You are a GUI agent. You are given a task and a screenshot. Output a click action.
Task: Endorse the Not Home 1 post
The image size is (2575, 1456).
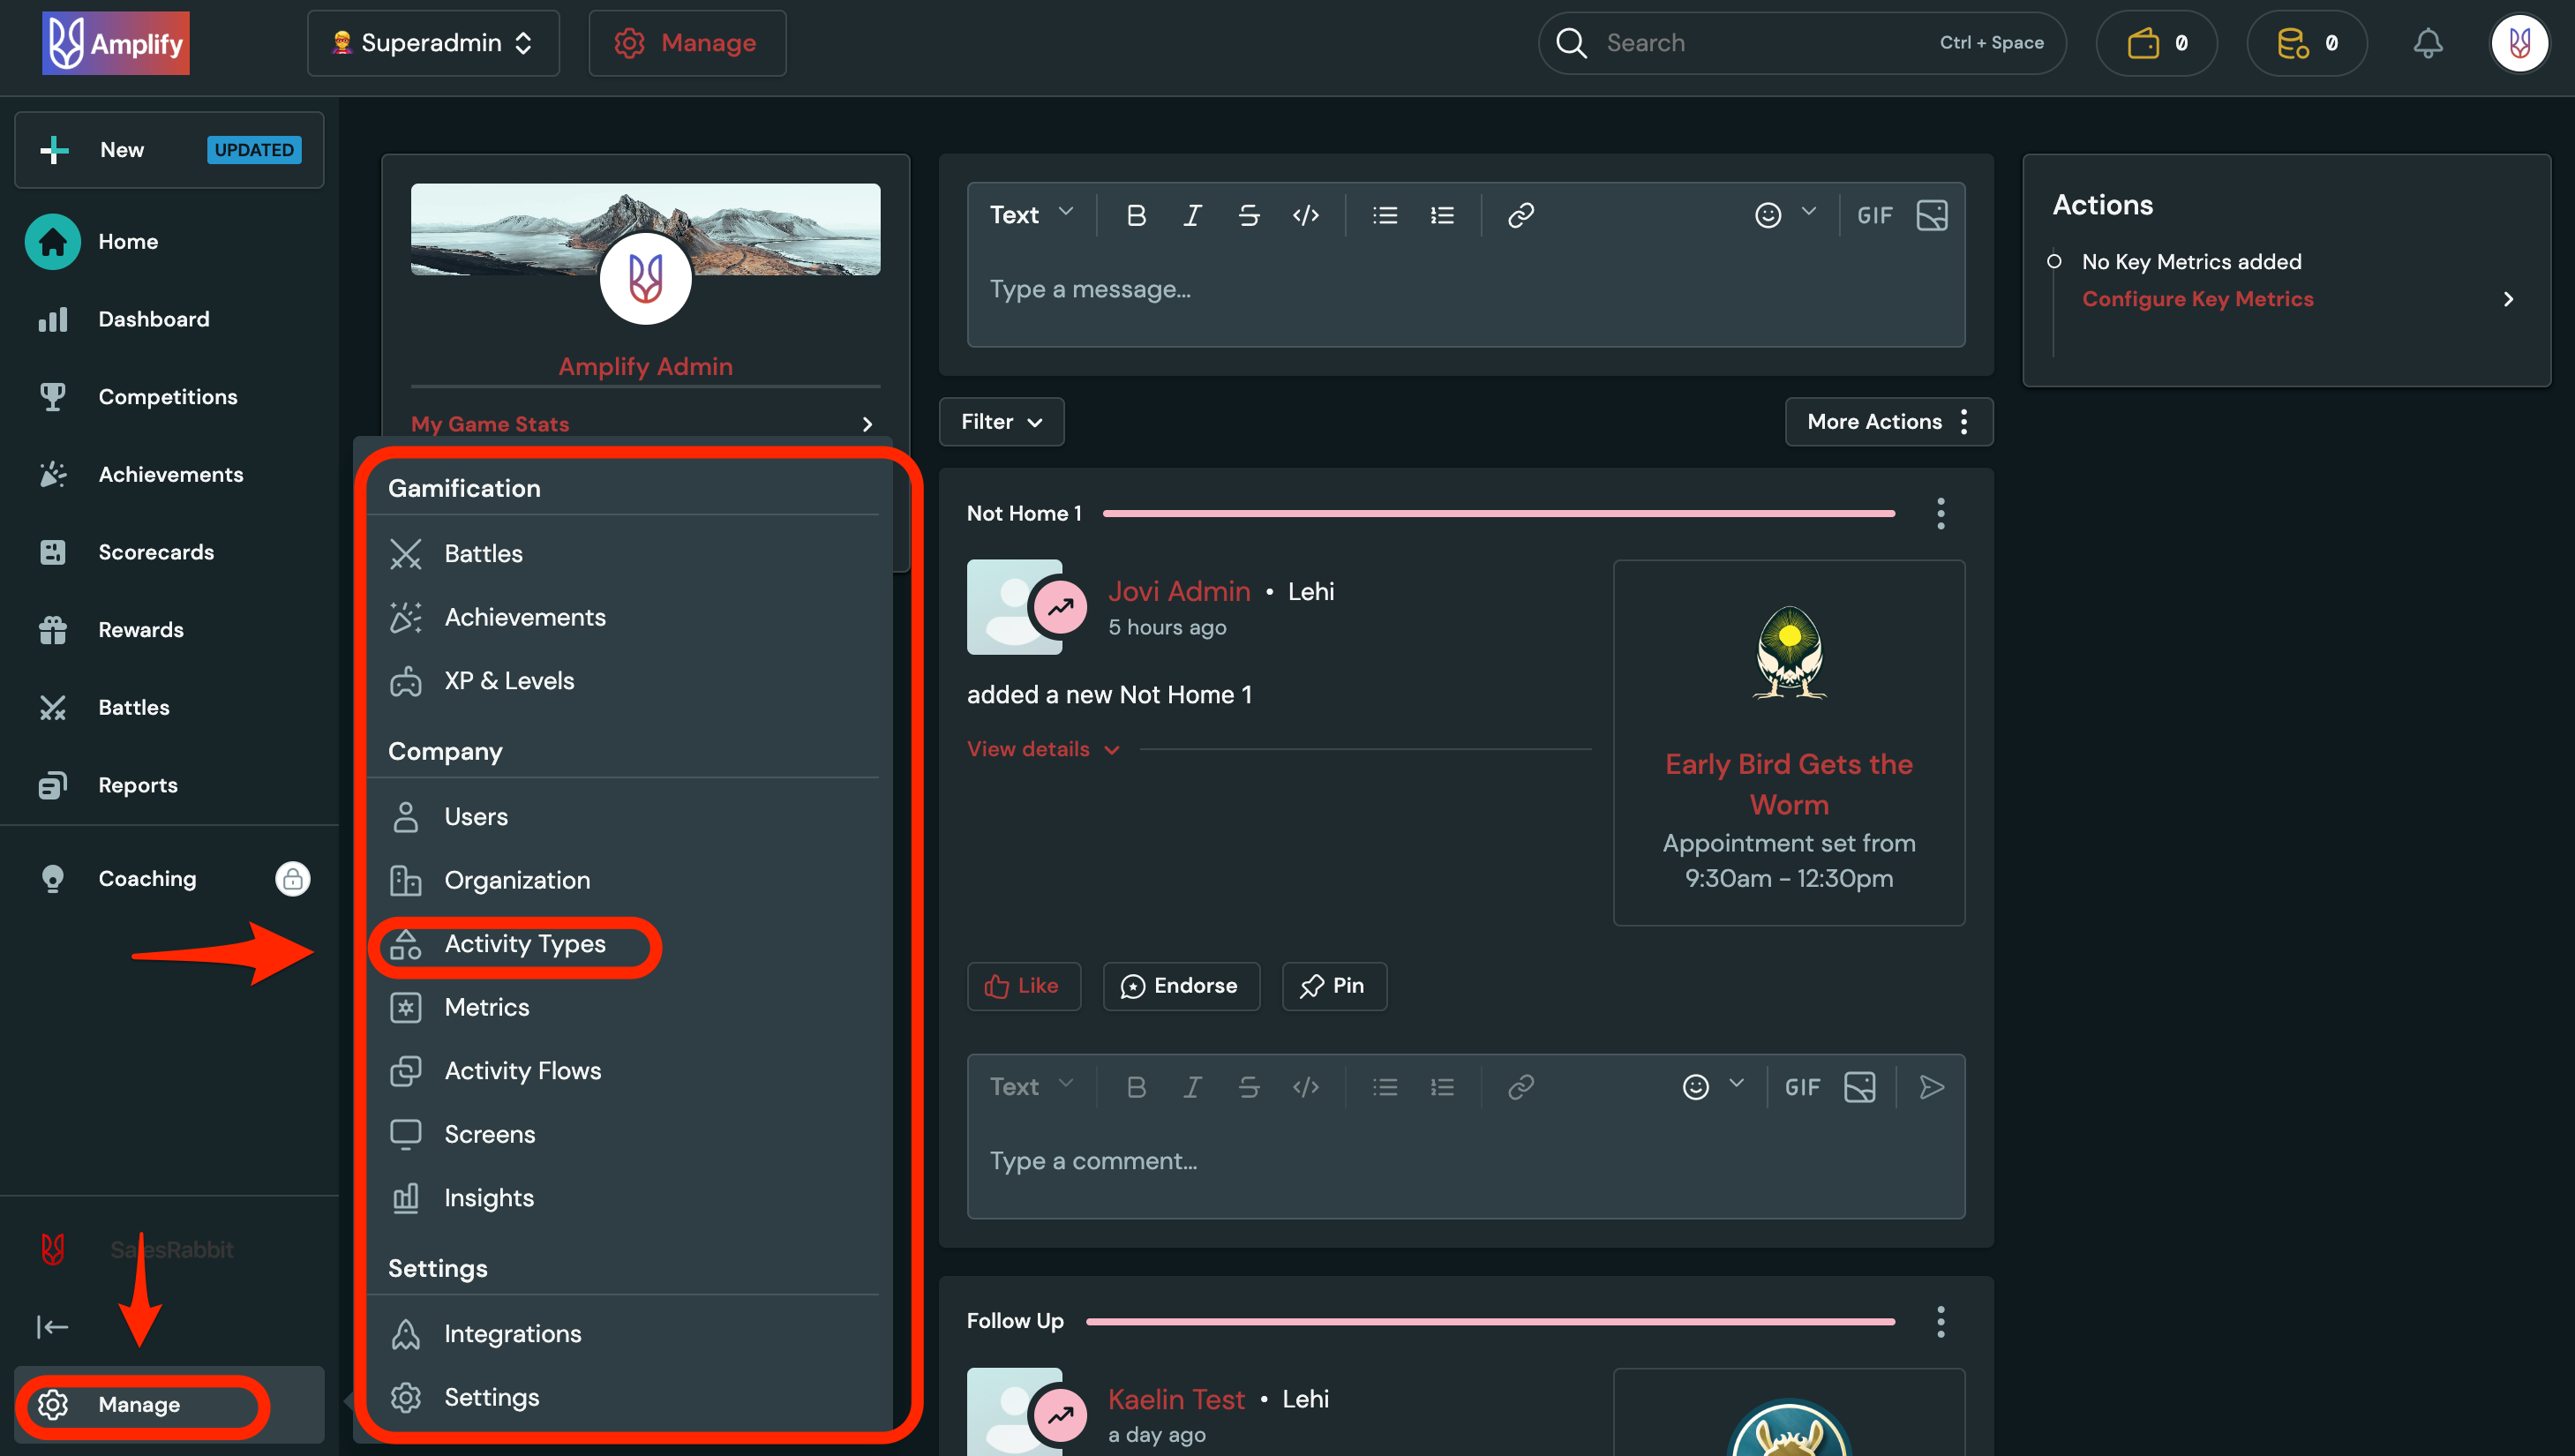click(x=1181, y=985)
